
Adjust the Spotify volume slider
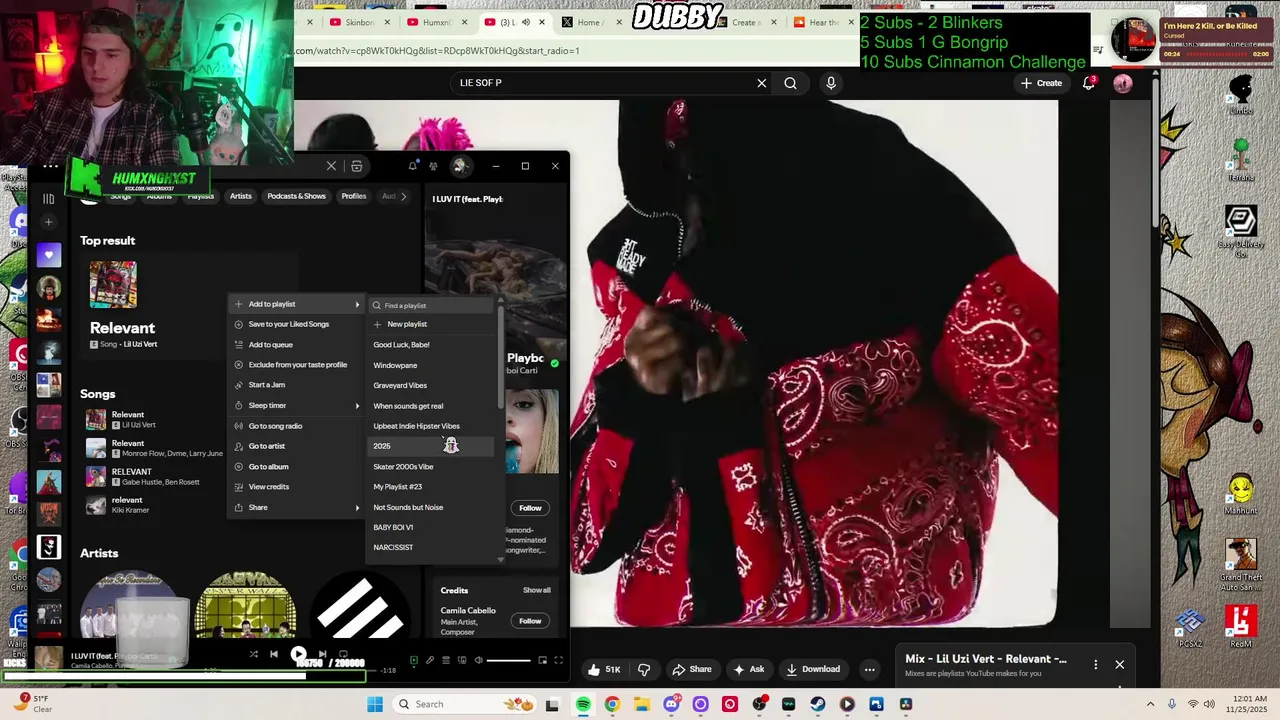coord(509,660)
